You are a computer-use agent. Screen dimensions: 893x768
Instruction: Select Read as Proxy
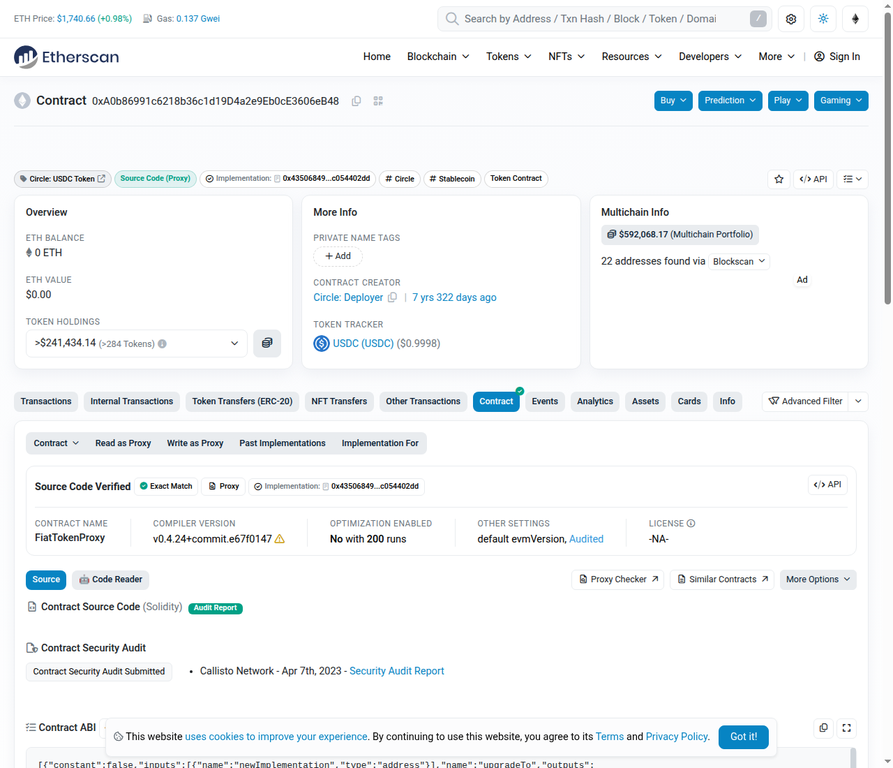(x=123, y=443)
